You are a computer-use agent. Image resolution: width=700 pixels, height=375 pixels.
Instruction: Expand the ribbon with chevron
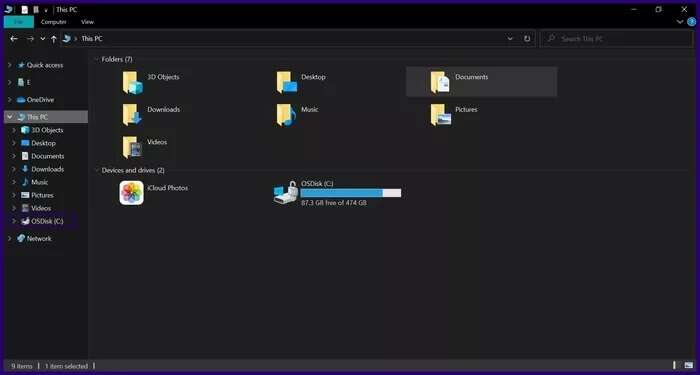680,21
